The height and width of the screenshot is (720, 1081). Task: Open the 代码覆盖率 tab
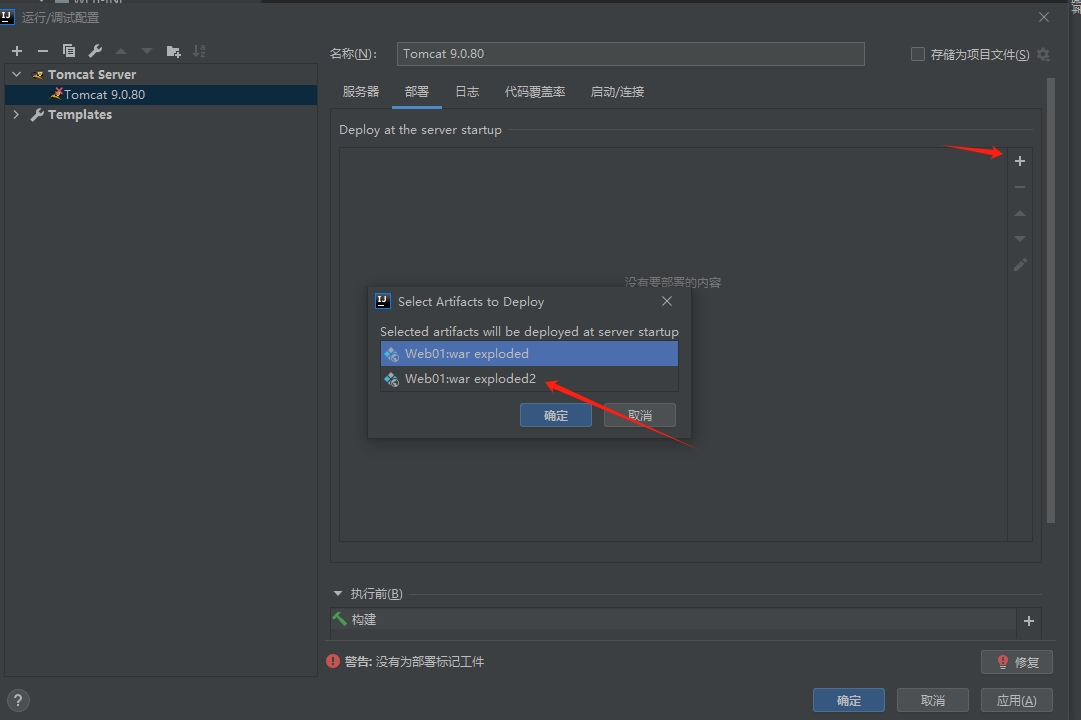pos(535,92)
